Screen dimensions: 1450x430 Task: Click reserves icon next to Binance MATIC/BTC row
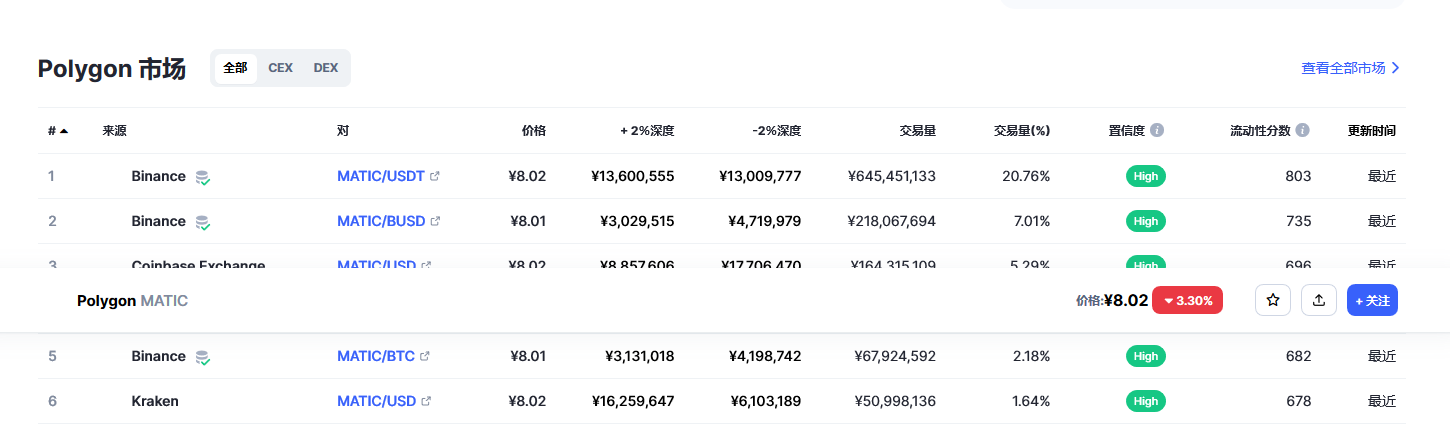pos(202,357)
